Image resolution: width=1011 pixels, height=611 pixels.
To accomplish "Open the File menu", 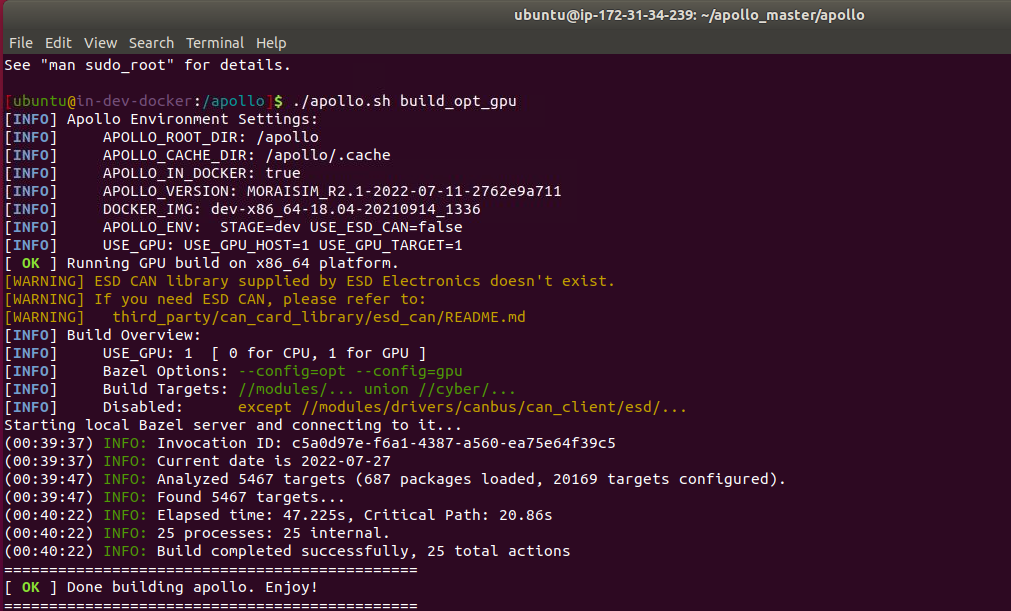I will 20,43.
